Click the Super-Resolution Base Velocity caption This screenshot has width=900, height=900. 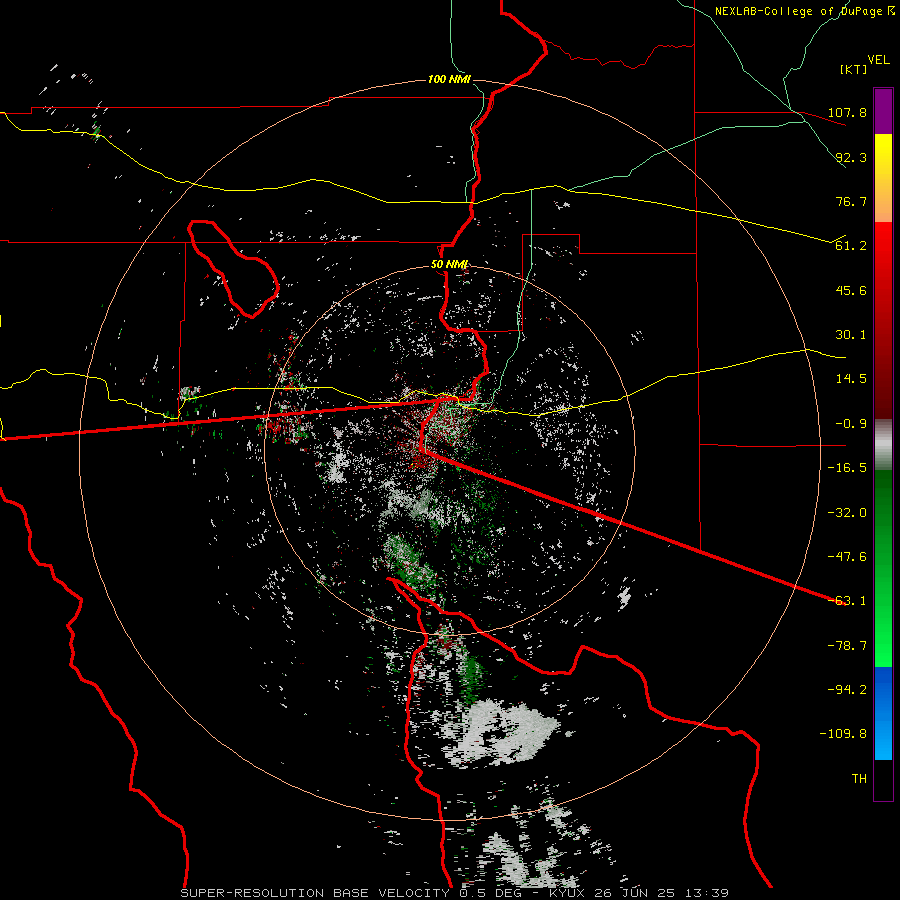pyautogui.click(x=455, y=893)
